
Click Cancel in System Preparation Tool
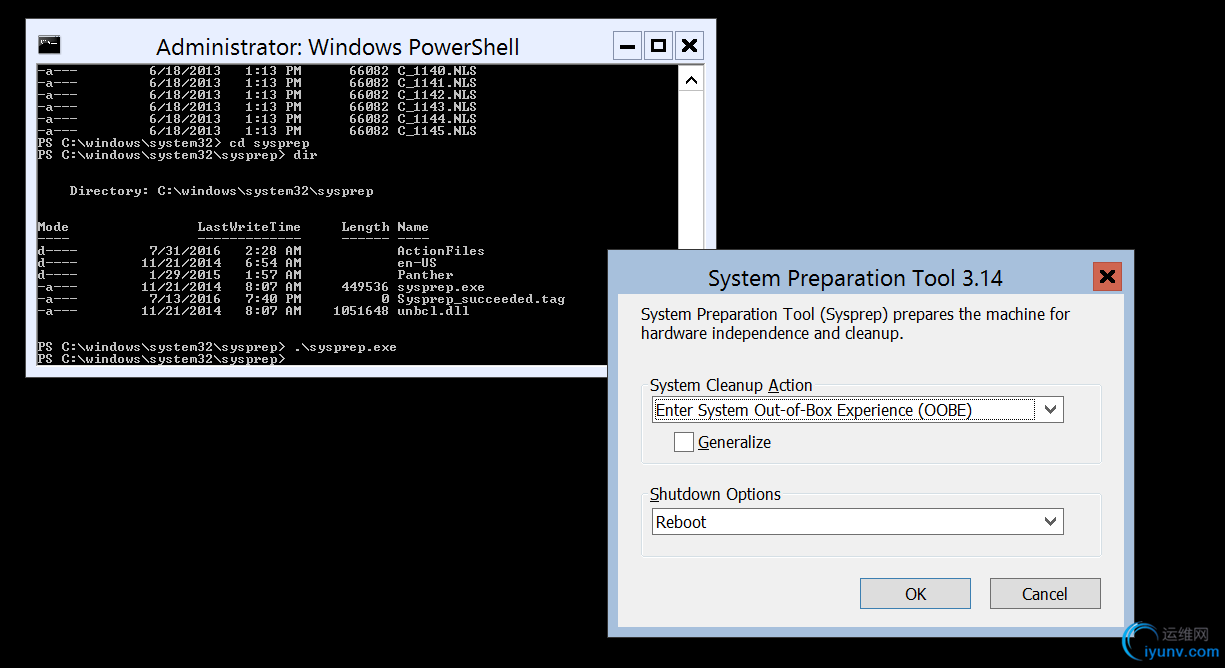pyautogui.click(x=1045, y=593)
